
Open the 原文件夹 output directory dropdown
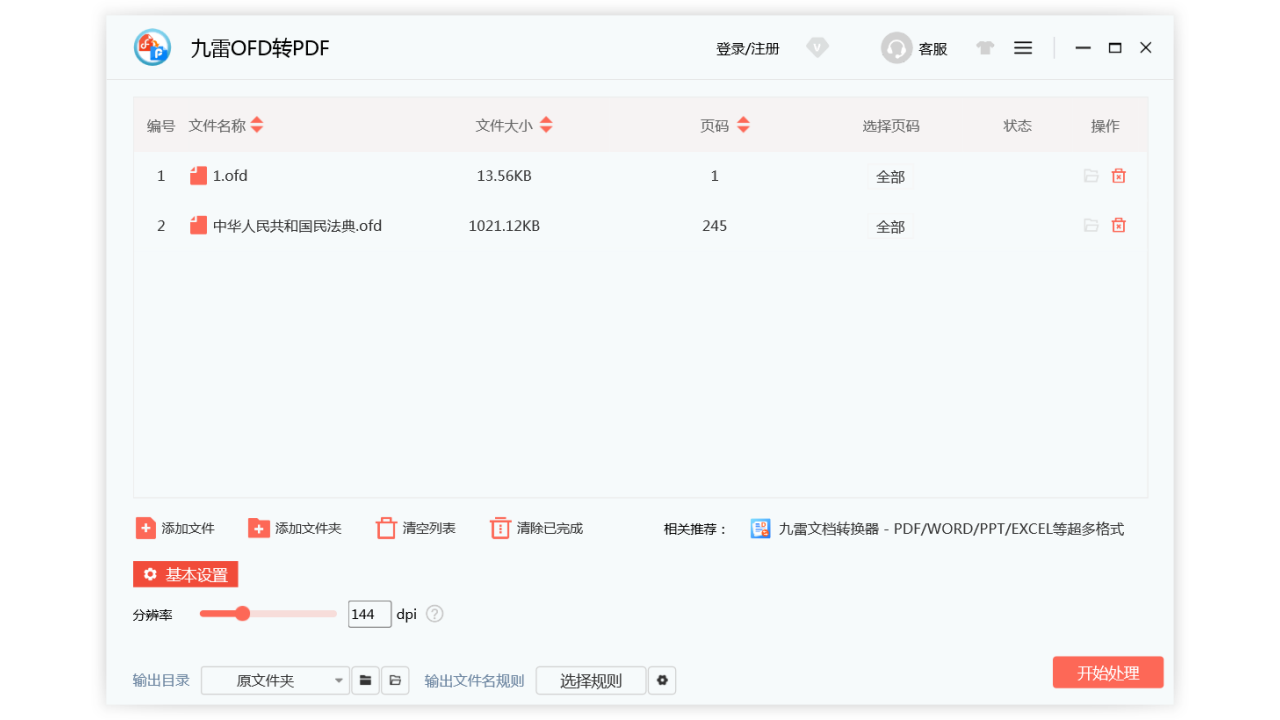(275, 680)
